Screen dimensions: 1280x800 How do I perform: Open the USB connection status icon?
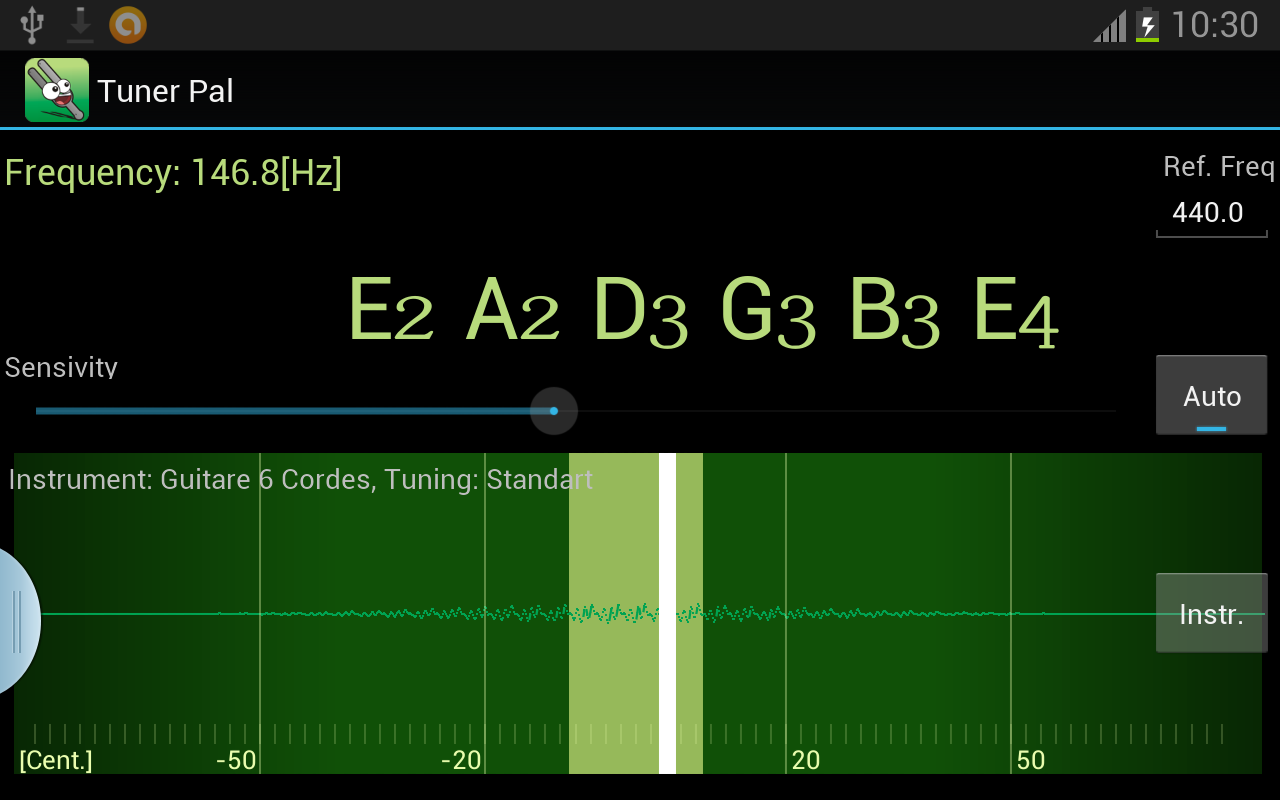32,25
